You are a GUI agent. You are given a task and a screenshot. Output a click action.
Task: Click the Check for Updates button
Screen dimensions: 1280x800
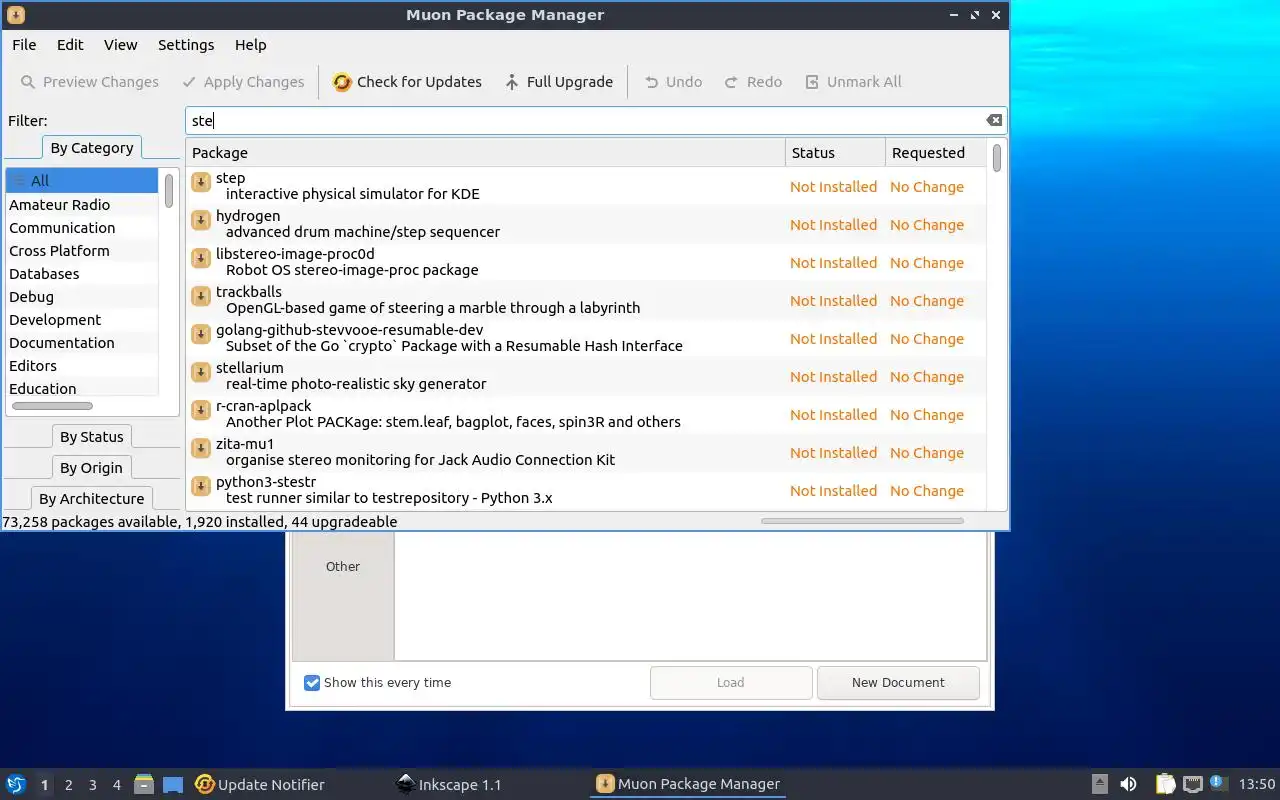point(407,82)
